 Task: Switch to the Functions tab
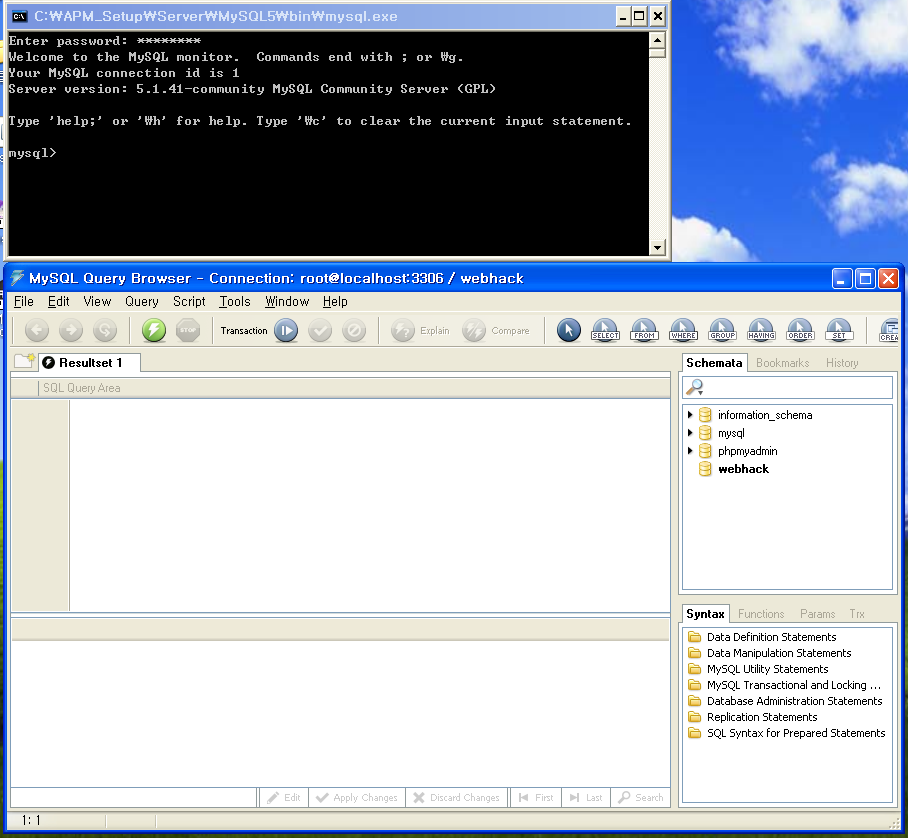click(760, 614)
